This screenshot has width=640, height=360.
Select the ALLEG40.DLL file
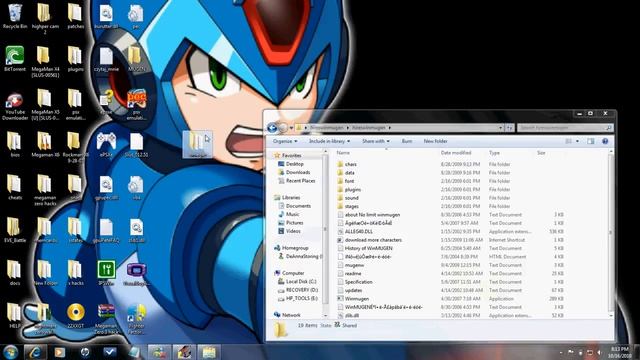click(x=451, y=231)
